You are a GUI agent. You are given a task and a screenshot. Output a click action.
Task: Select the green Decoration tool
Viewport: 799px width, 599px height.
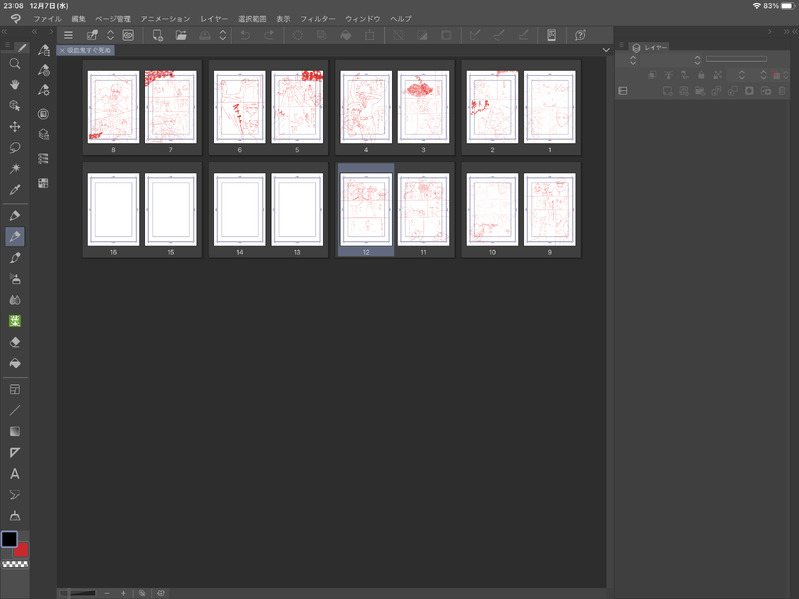pyautogui.click(x=15, y=321)
